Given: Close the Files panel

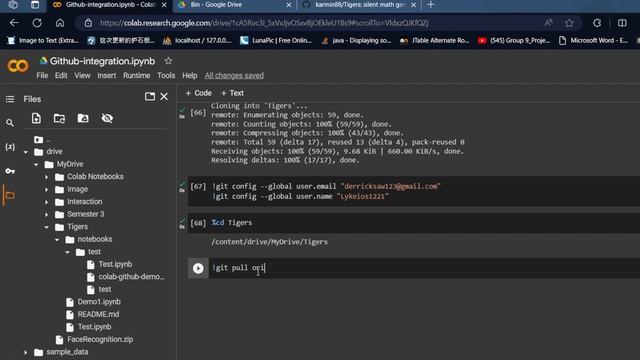Looking at the screenshot, I should (164, 96).
